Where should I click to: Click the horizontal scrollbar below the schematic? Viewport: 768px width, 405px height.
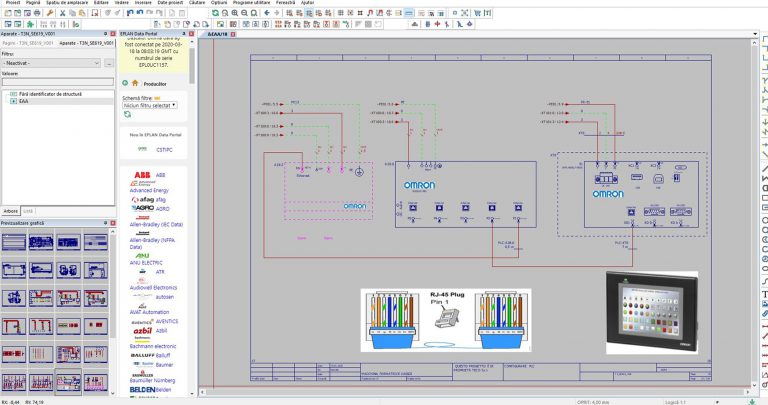pos(475,392)
